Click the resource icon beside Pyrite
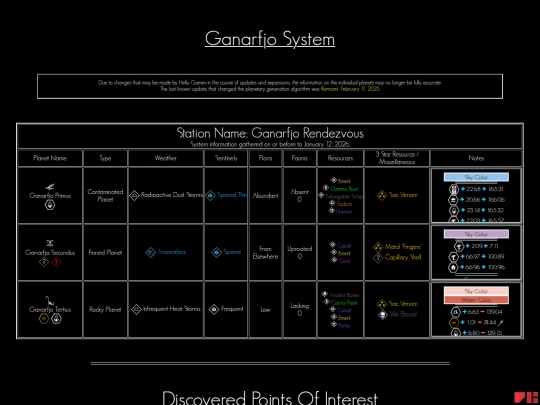The height and width of the screenshot is (405, 540). 333,324
